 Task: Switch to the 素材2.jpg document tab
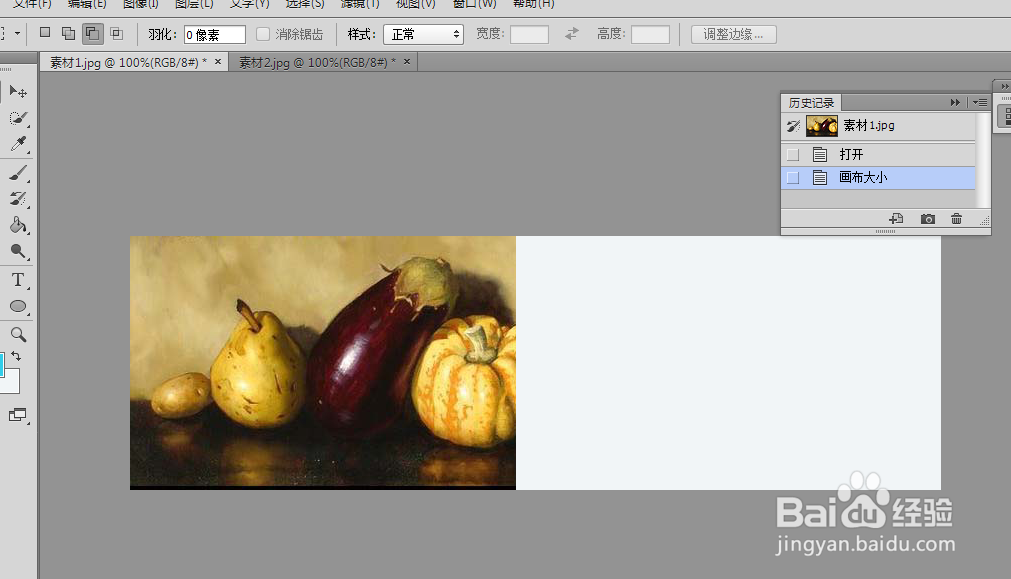point(317,63)
